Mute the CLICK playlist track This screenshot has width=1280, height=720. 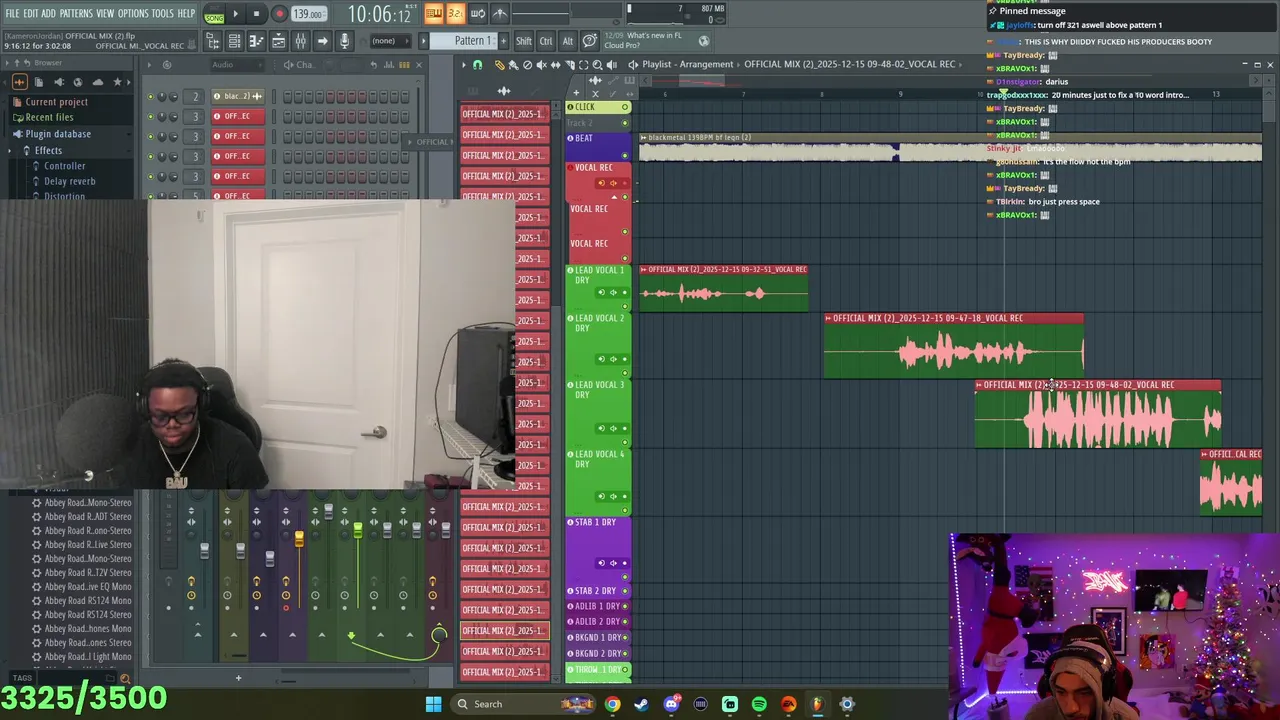(x=625, y=107)
